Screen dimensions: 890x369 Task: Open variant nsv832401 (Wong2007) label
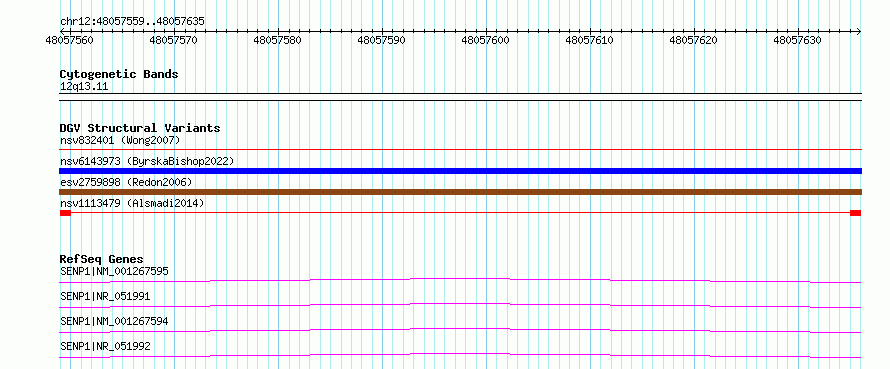pos(120,140)
